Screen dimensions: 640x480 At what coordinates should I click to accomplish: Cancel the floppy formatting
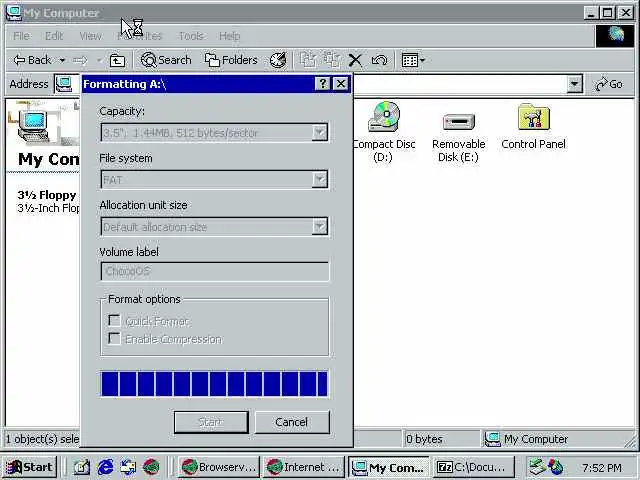[292, 422]
